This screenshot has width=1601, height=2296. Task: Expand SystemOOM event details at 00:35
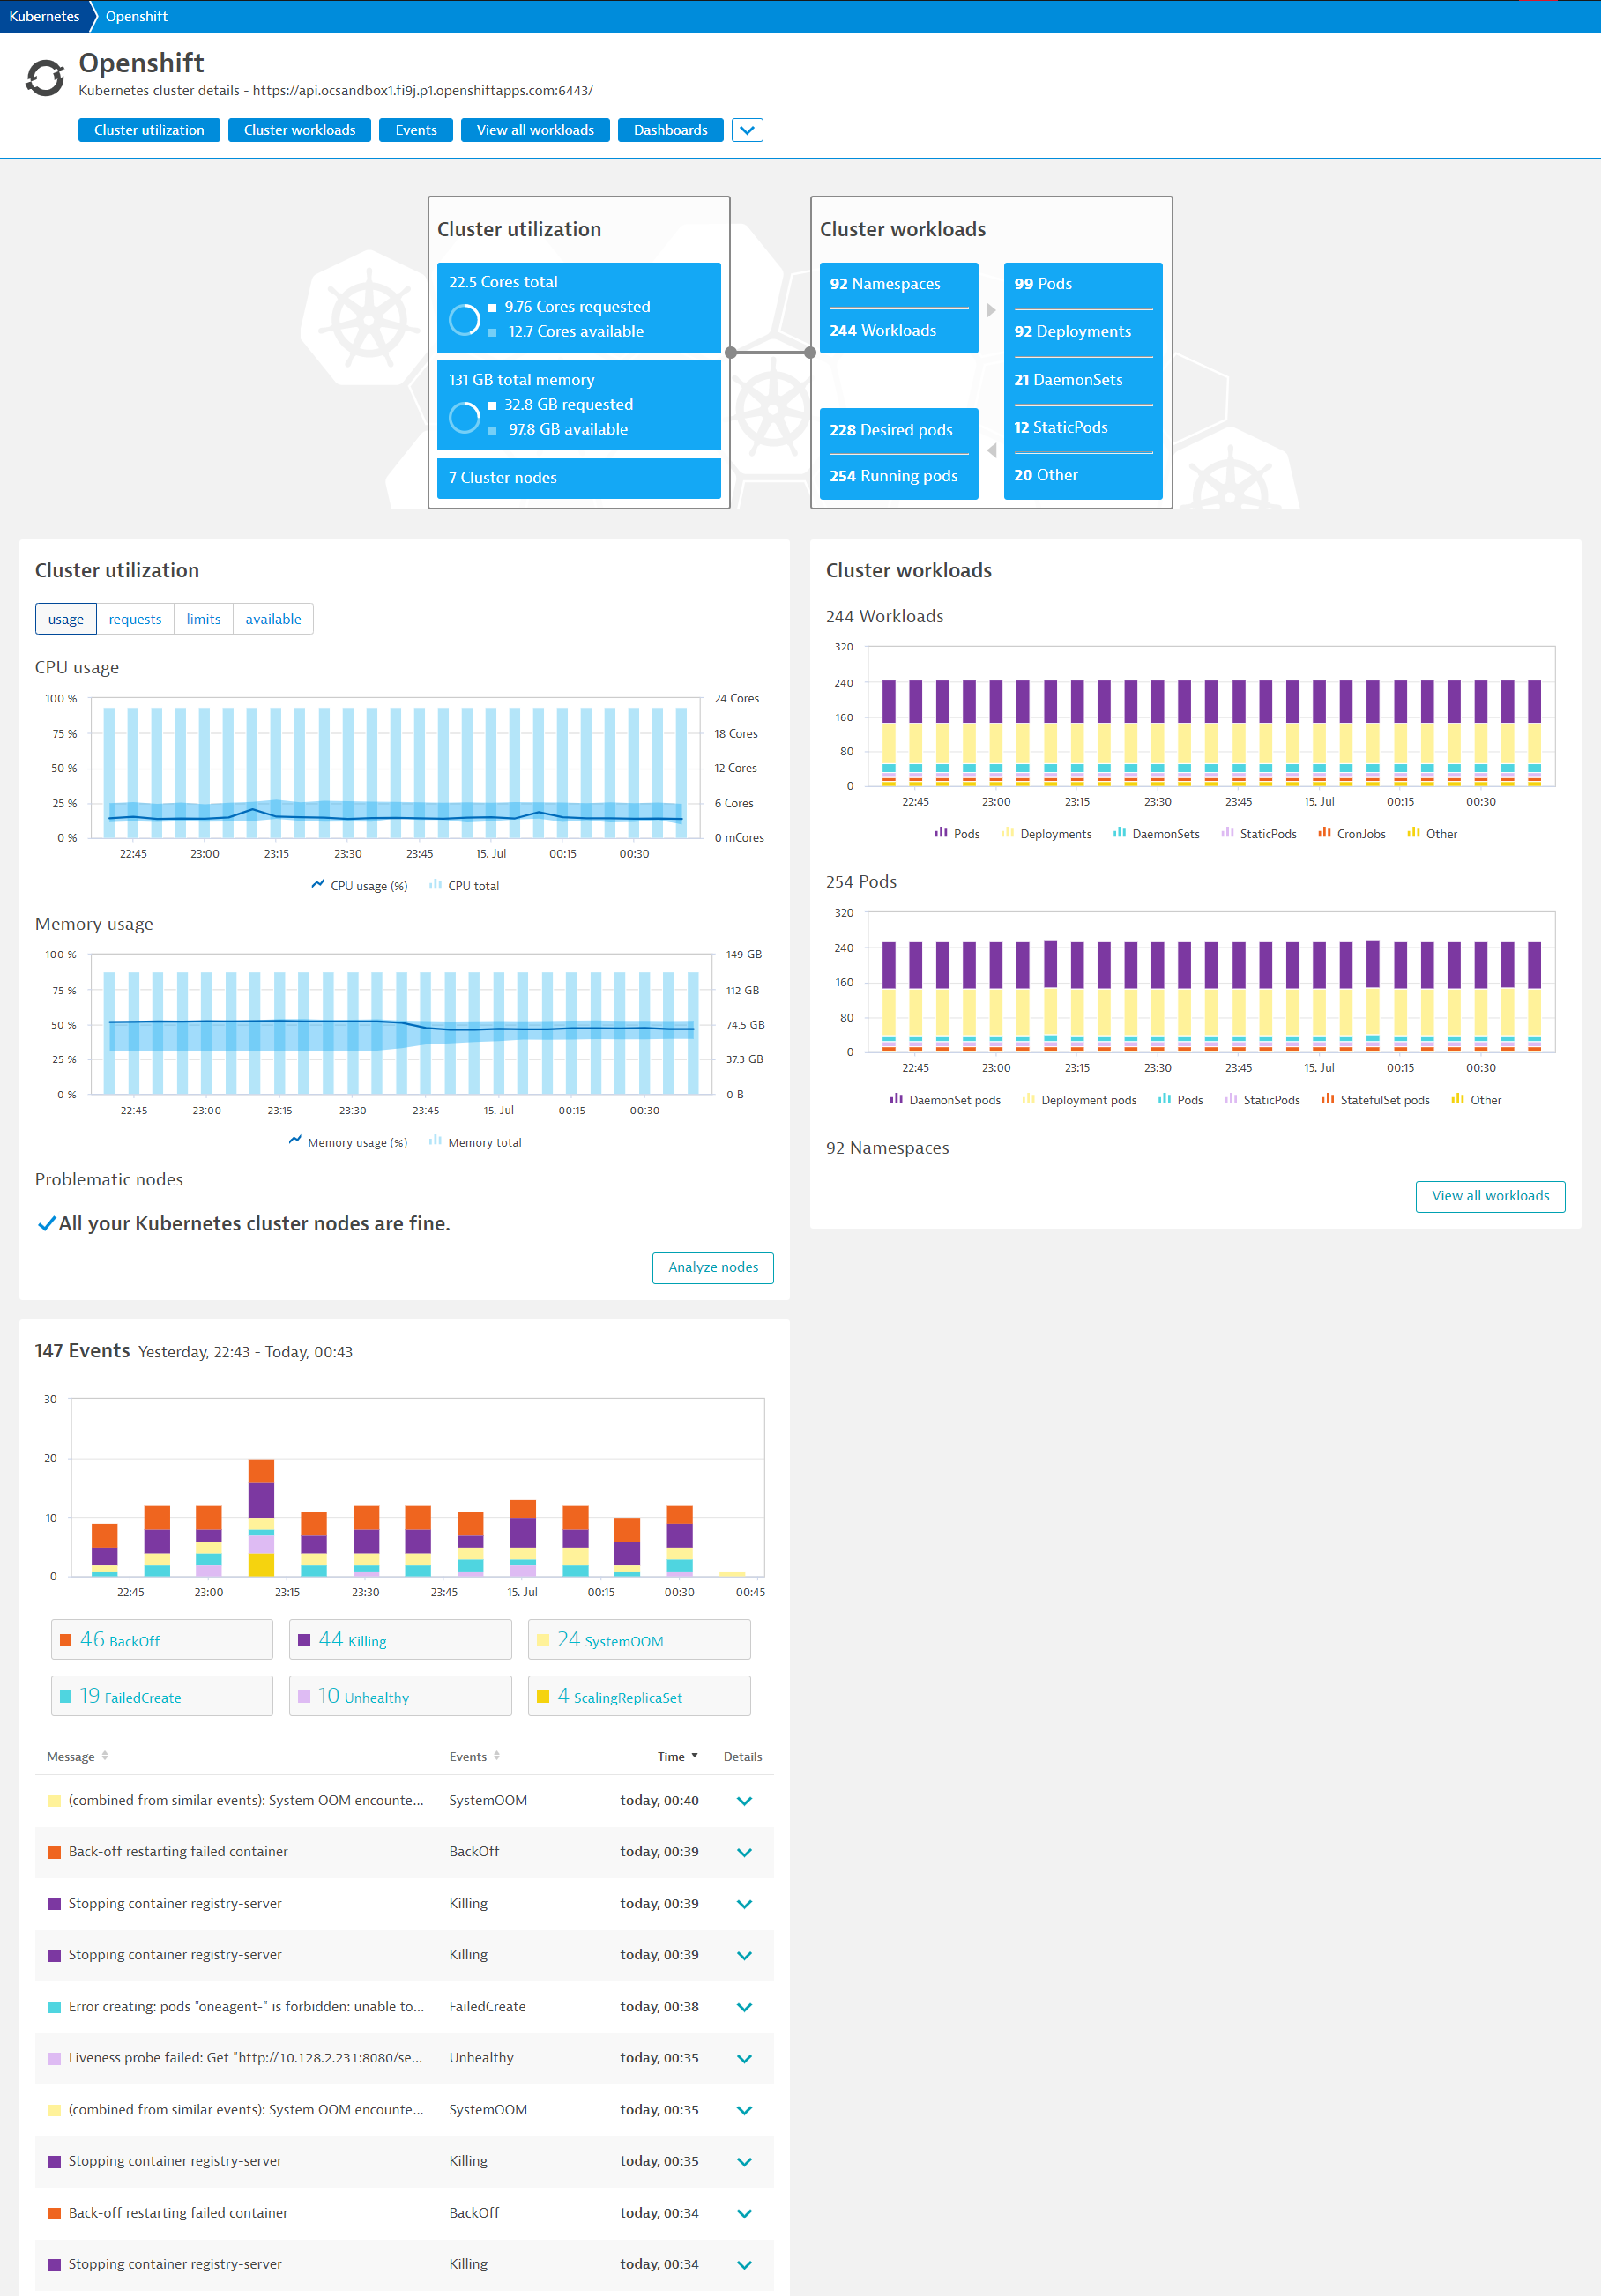[x=744, y=2110]
